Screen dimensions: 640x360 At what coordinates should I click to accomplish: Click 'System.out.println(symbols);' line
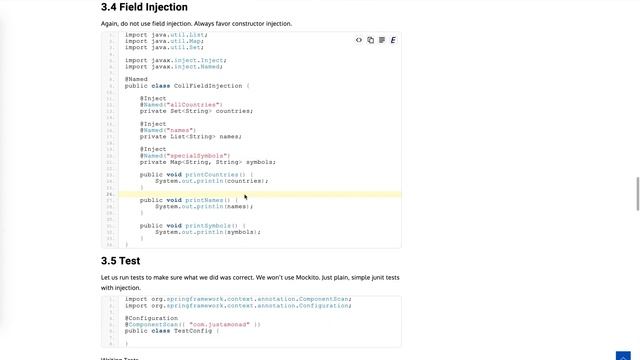[208, 232]
